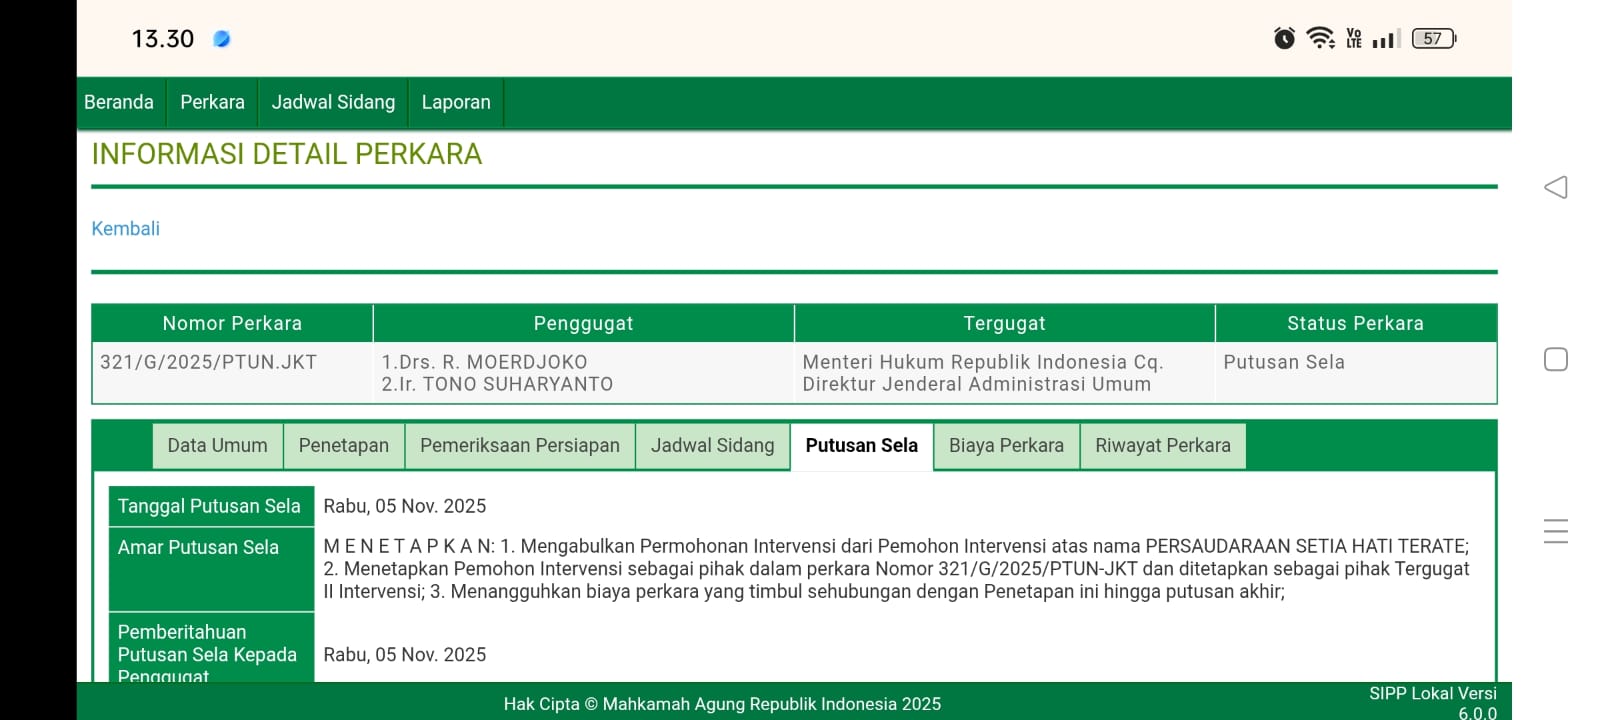Tap the battery level indicator
This screenshot has height=720, width=1600.
[1433, 38]
